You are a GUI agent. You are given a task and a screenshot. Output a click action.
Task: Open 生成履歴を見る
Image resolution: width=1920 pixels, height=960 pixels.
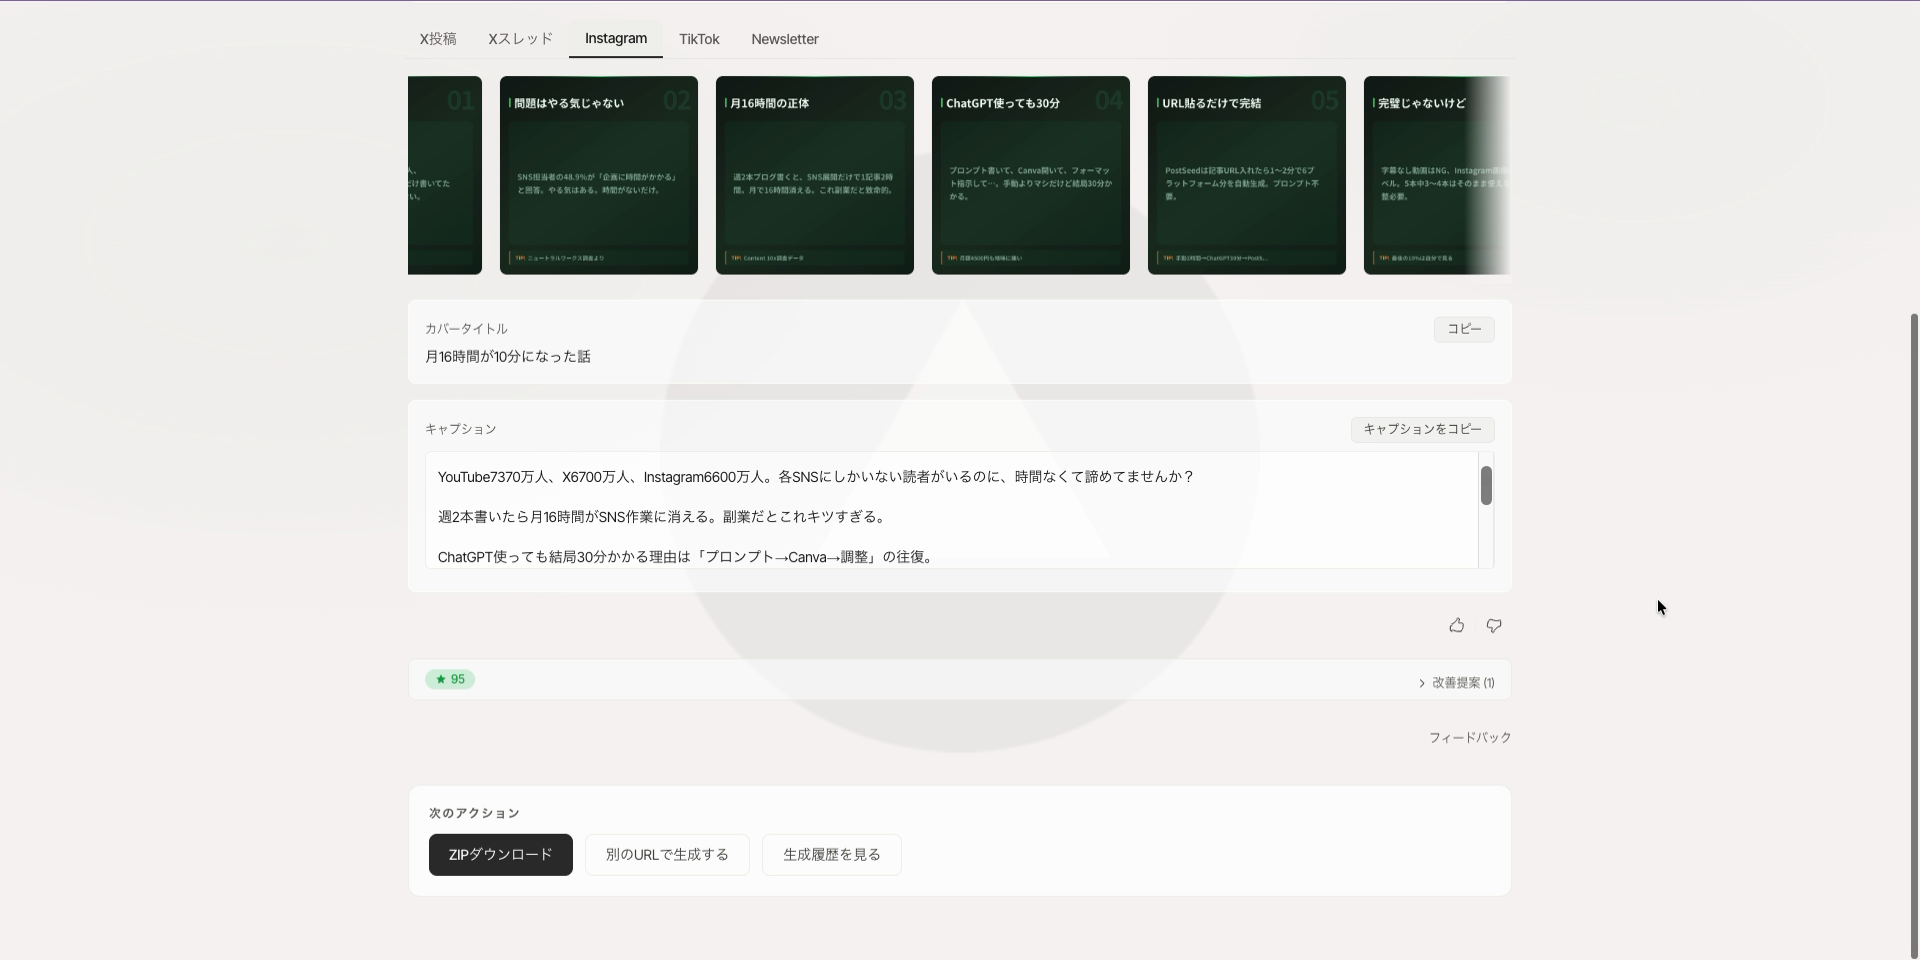831,855
